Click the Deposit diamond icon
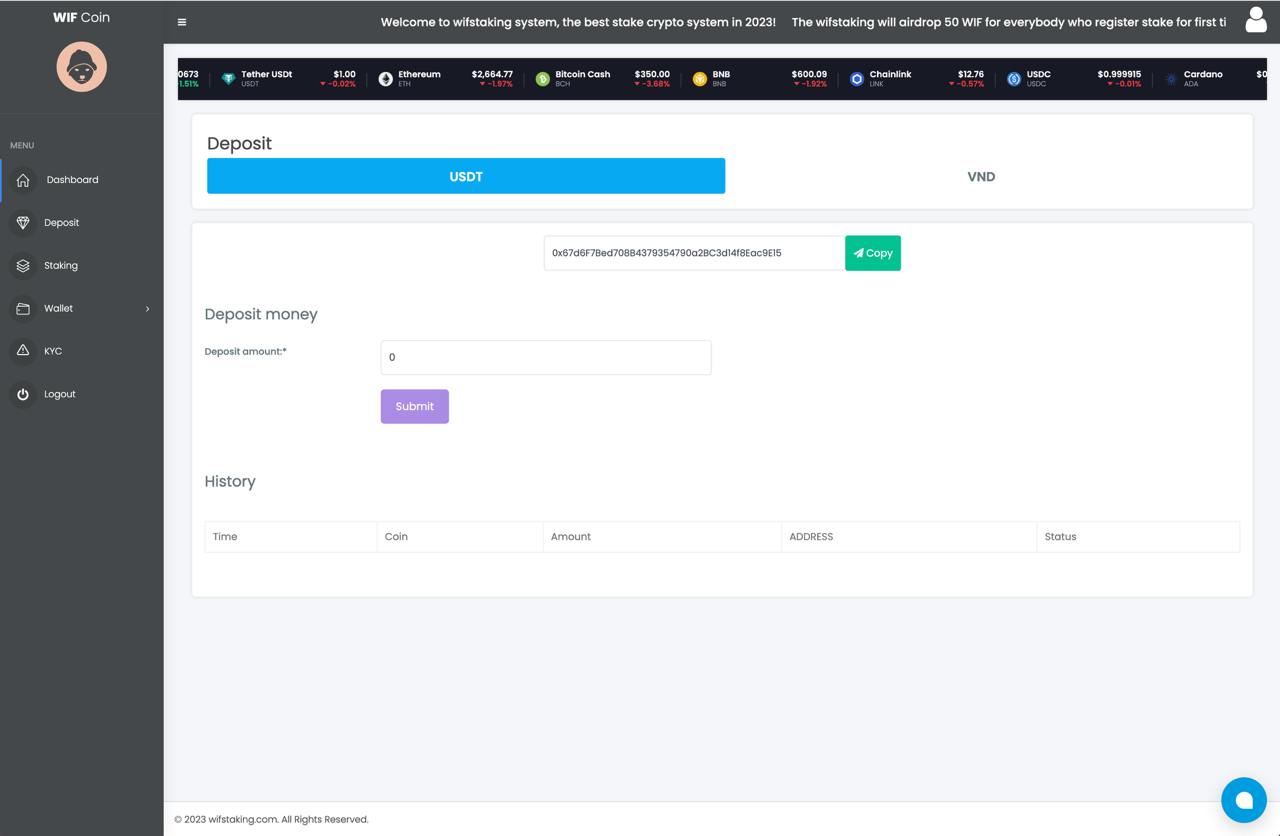Screen dimensions: 1280x836 pyautogui.click(x=23, y=223)
